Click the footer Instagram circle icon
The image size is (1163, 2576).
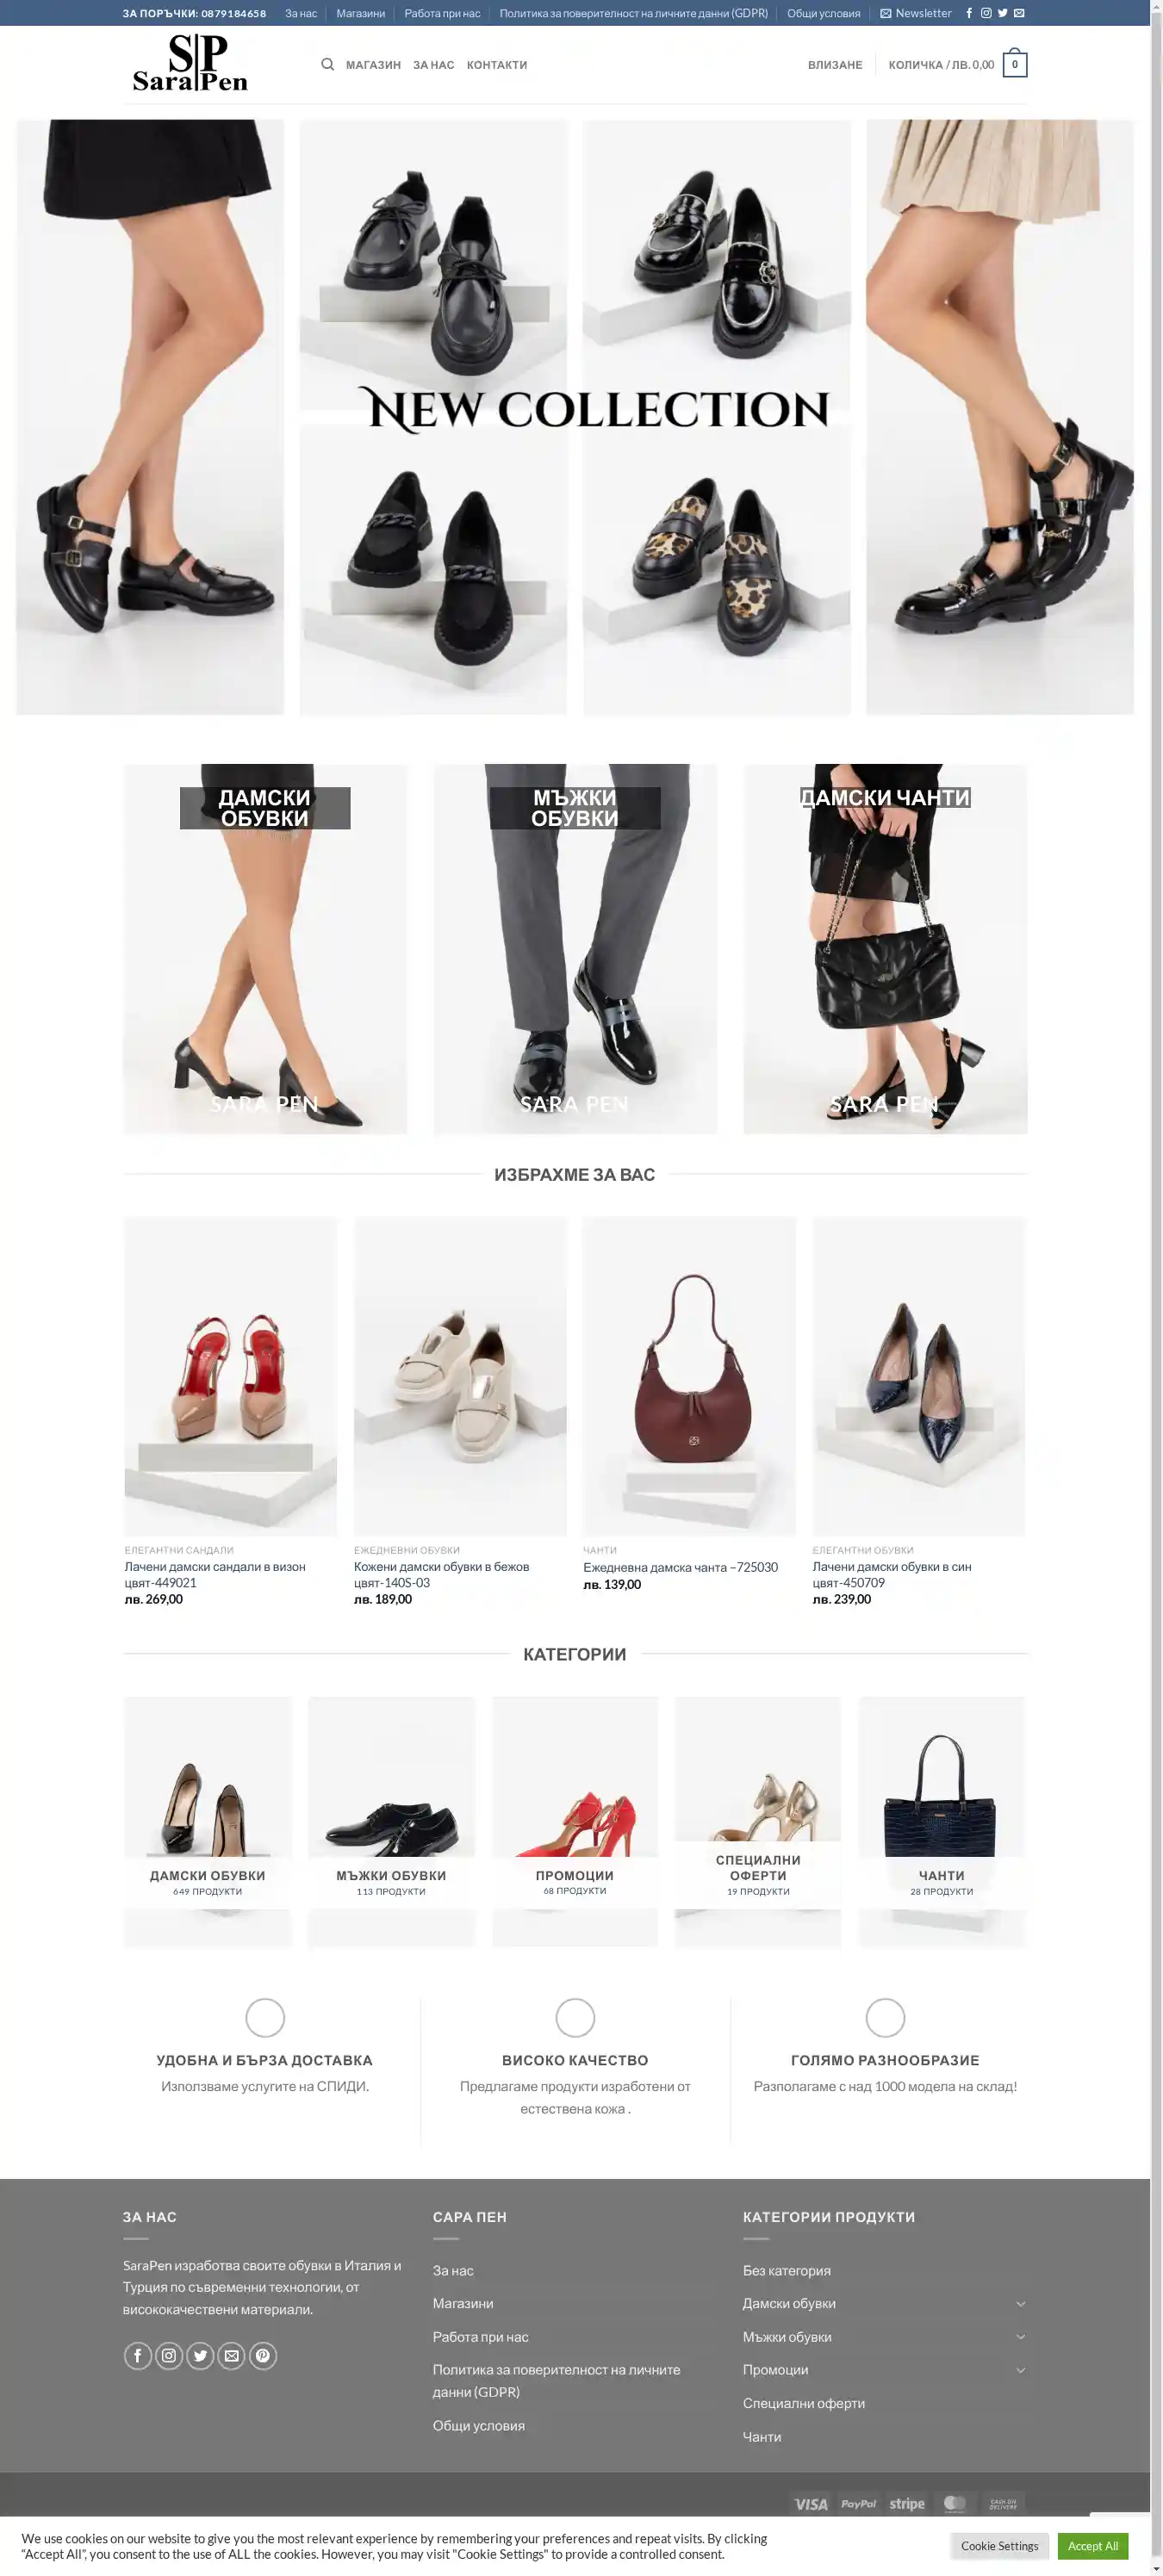(169, 2355)
